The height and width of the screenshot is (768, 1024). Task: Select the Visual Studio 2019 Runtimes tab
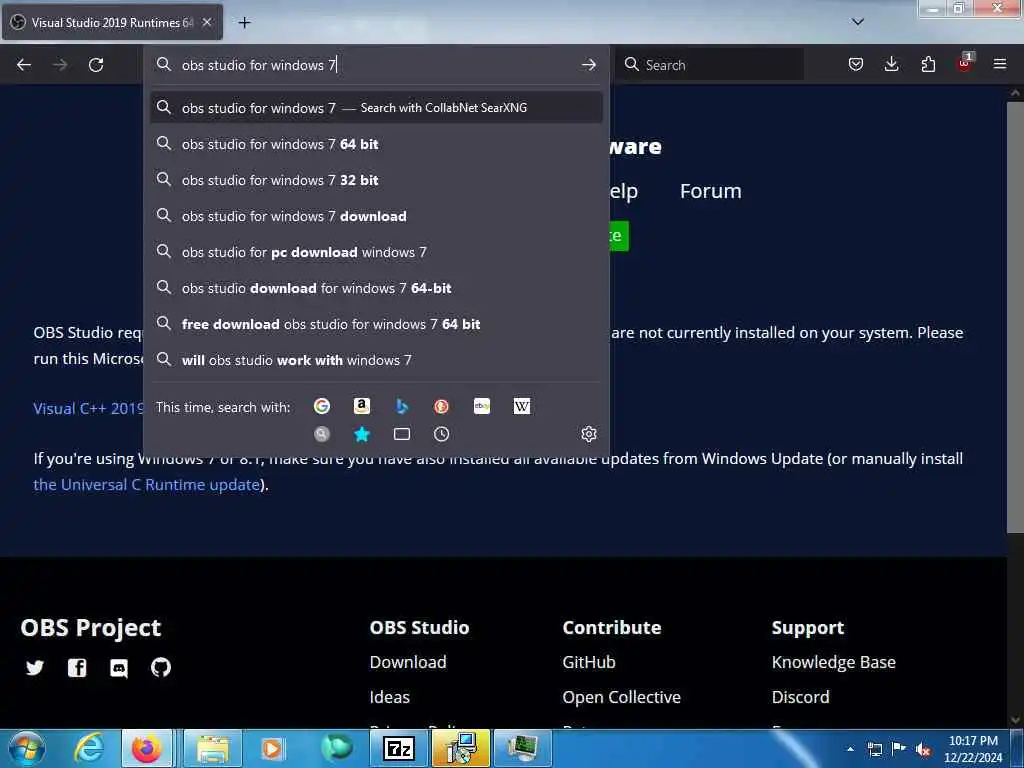tap(112, 22)
